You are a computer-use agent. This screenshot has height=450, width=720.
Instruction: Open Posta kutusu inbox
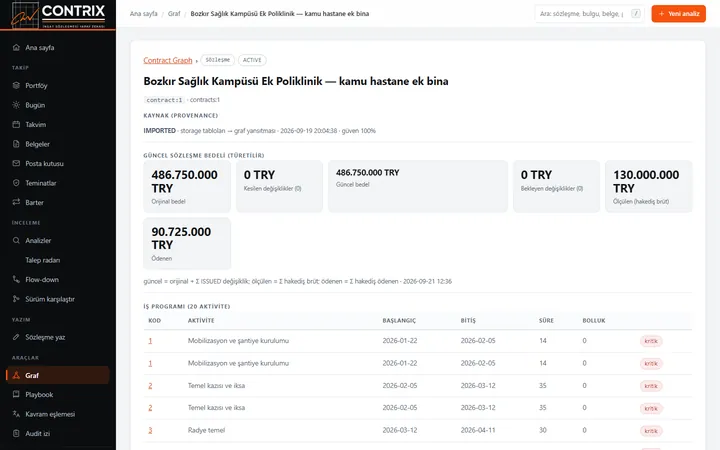58,163
